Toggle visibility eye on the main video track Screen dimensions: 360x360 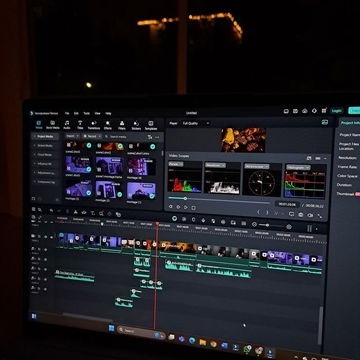click(x=51, y=237)
